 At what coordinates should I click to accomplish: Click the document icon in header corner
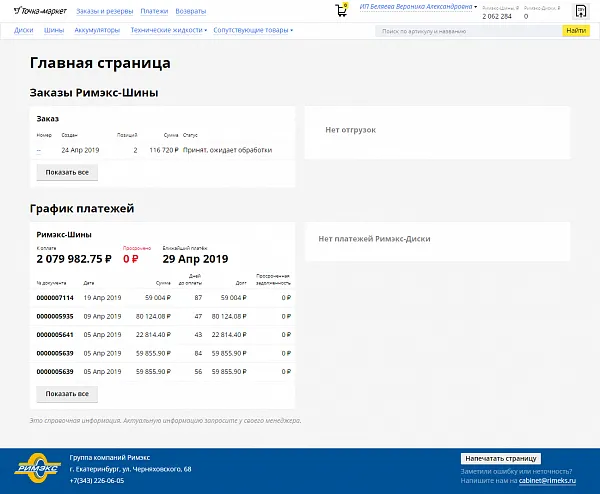click(580, 11)
